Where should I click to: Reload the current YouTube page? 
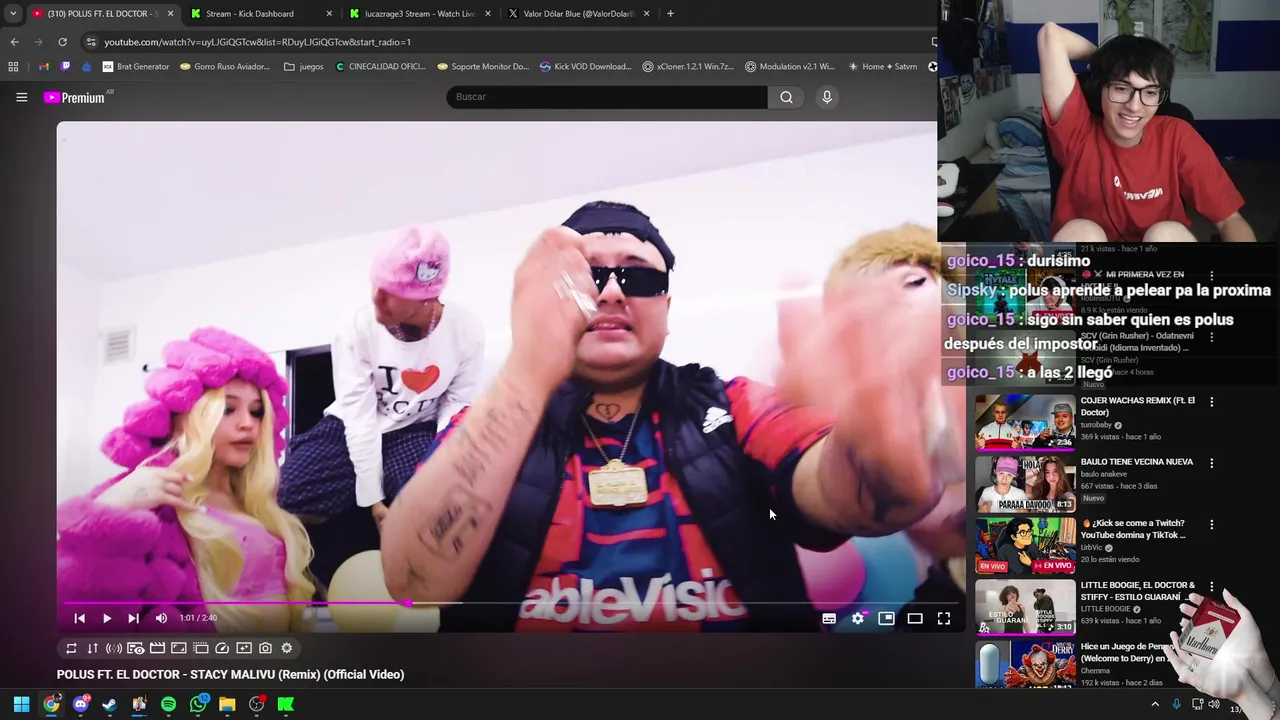[x=62, y=42]
